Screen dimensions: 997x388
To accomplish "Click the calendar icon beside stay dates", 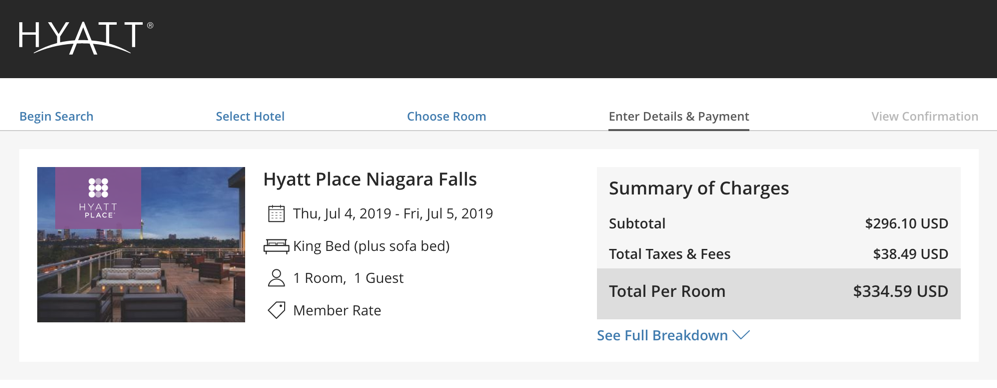I will (276, 213).
